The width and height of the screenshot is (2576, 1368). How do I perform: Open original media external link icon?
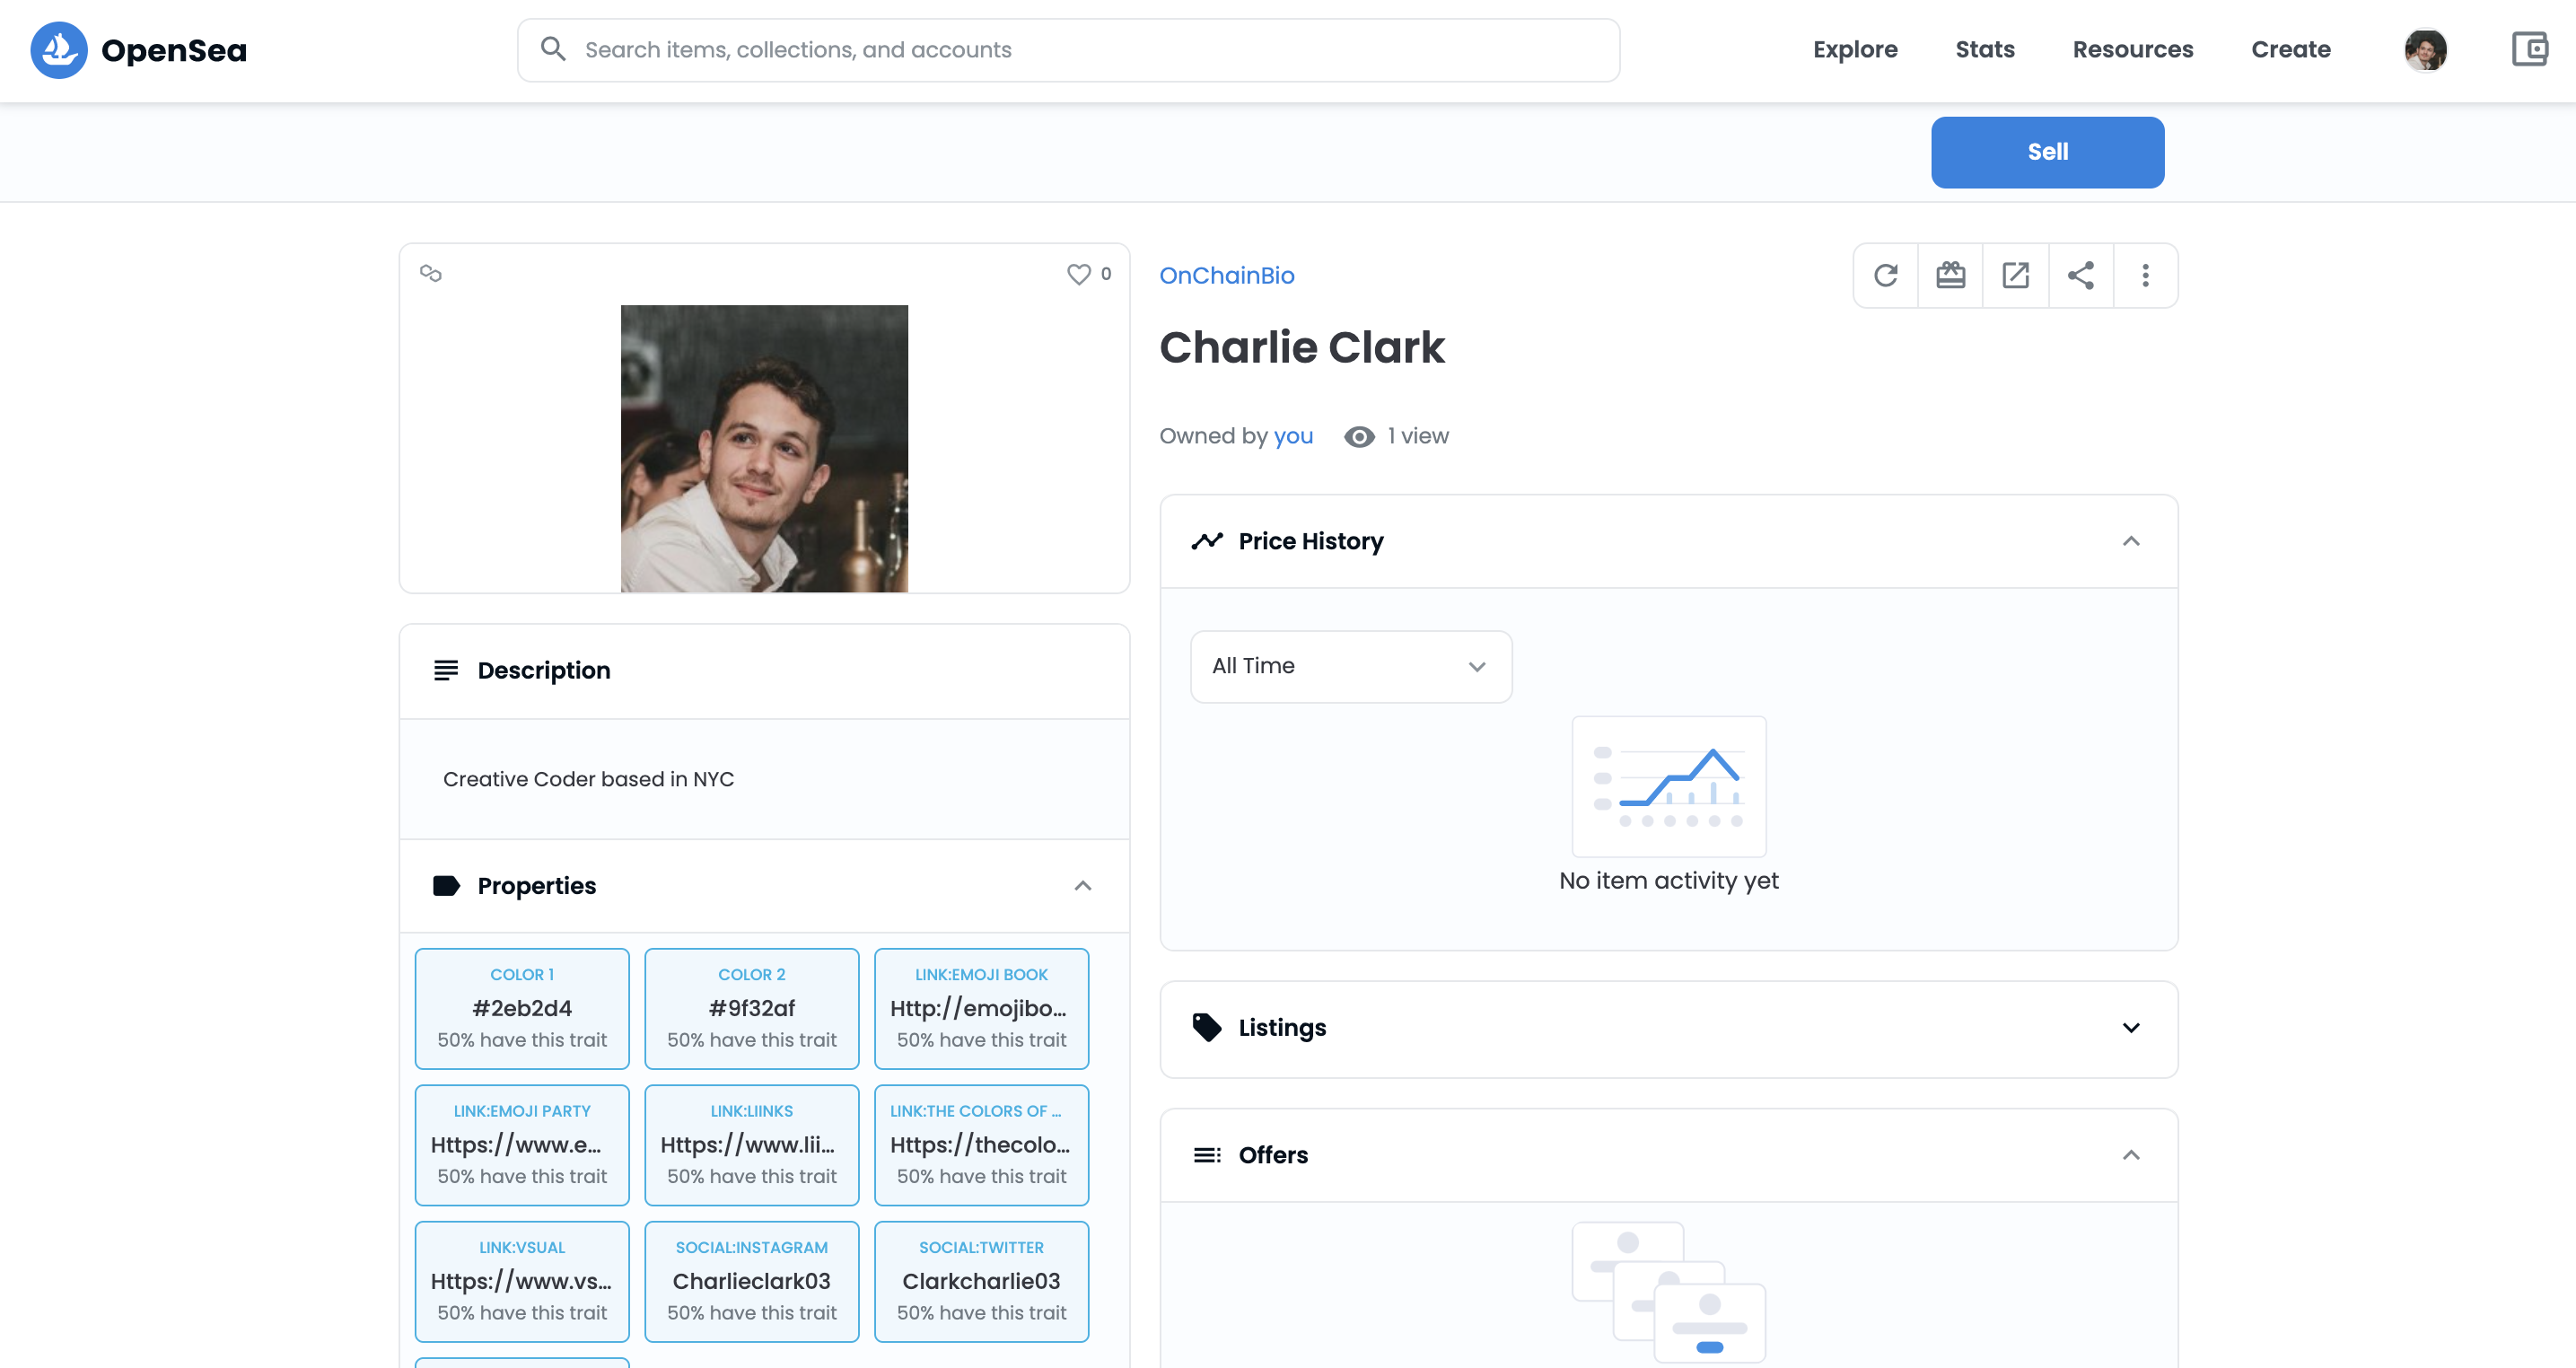pos(2016,275)
